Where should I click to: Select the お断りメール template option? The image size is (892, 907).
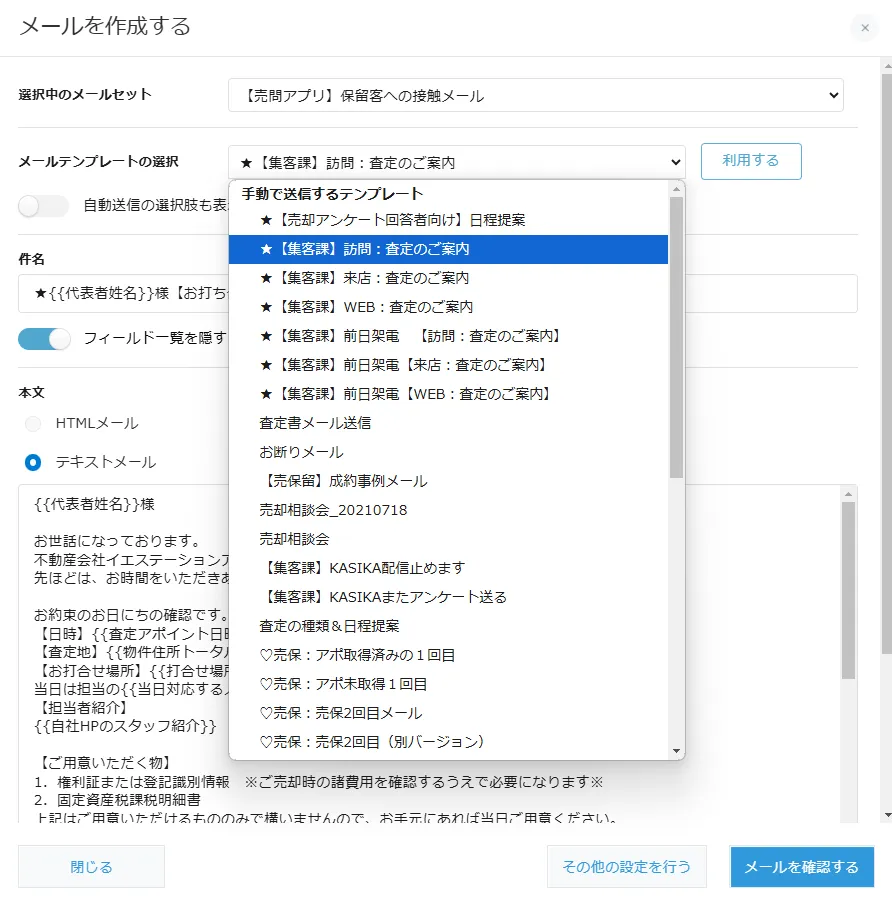(x=301, y=452)
